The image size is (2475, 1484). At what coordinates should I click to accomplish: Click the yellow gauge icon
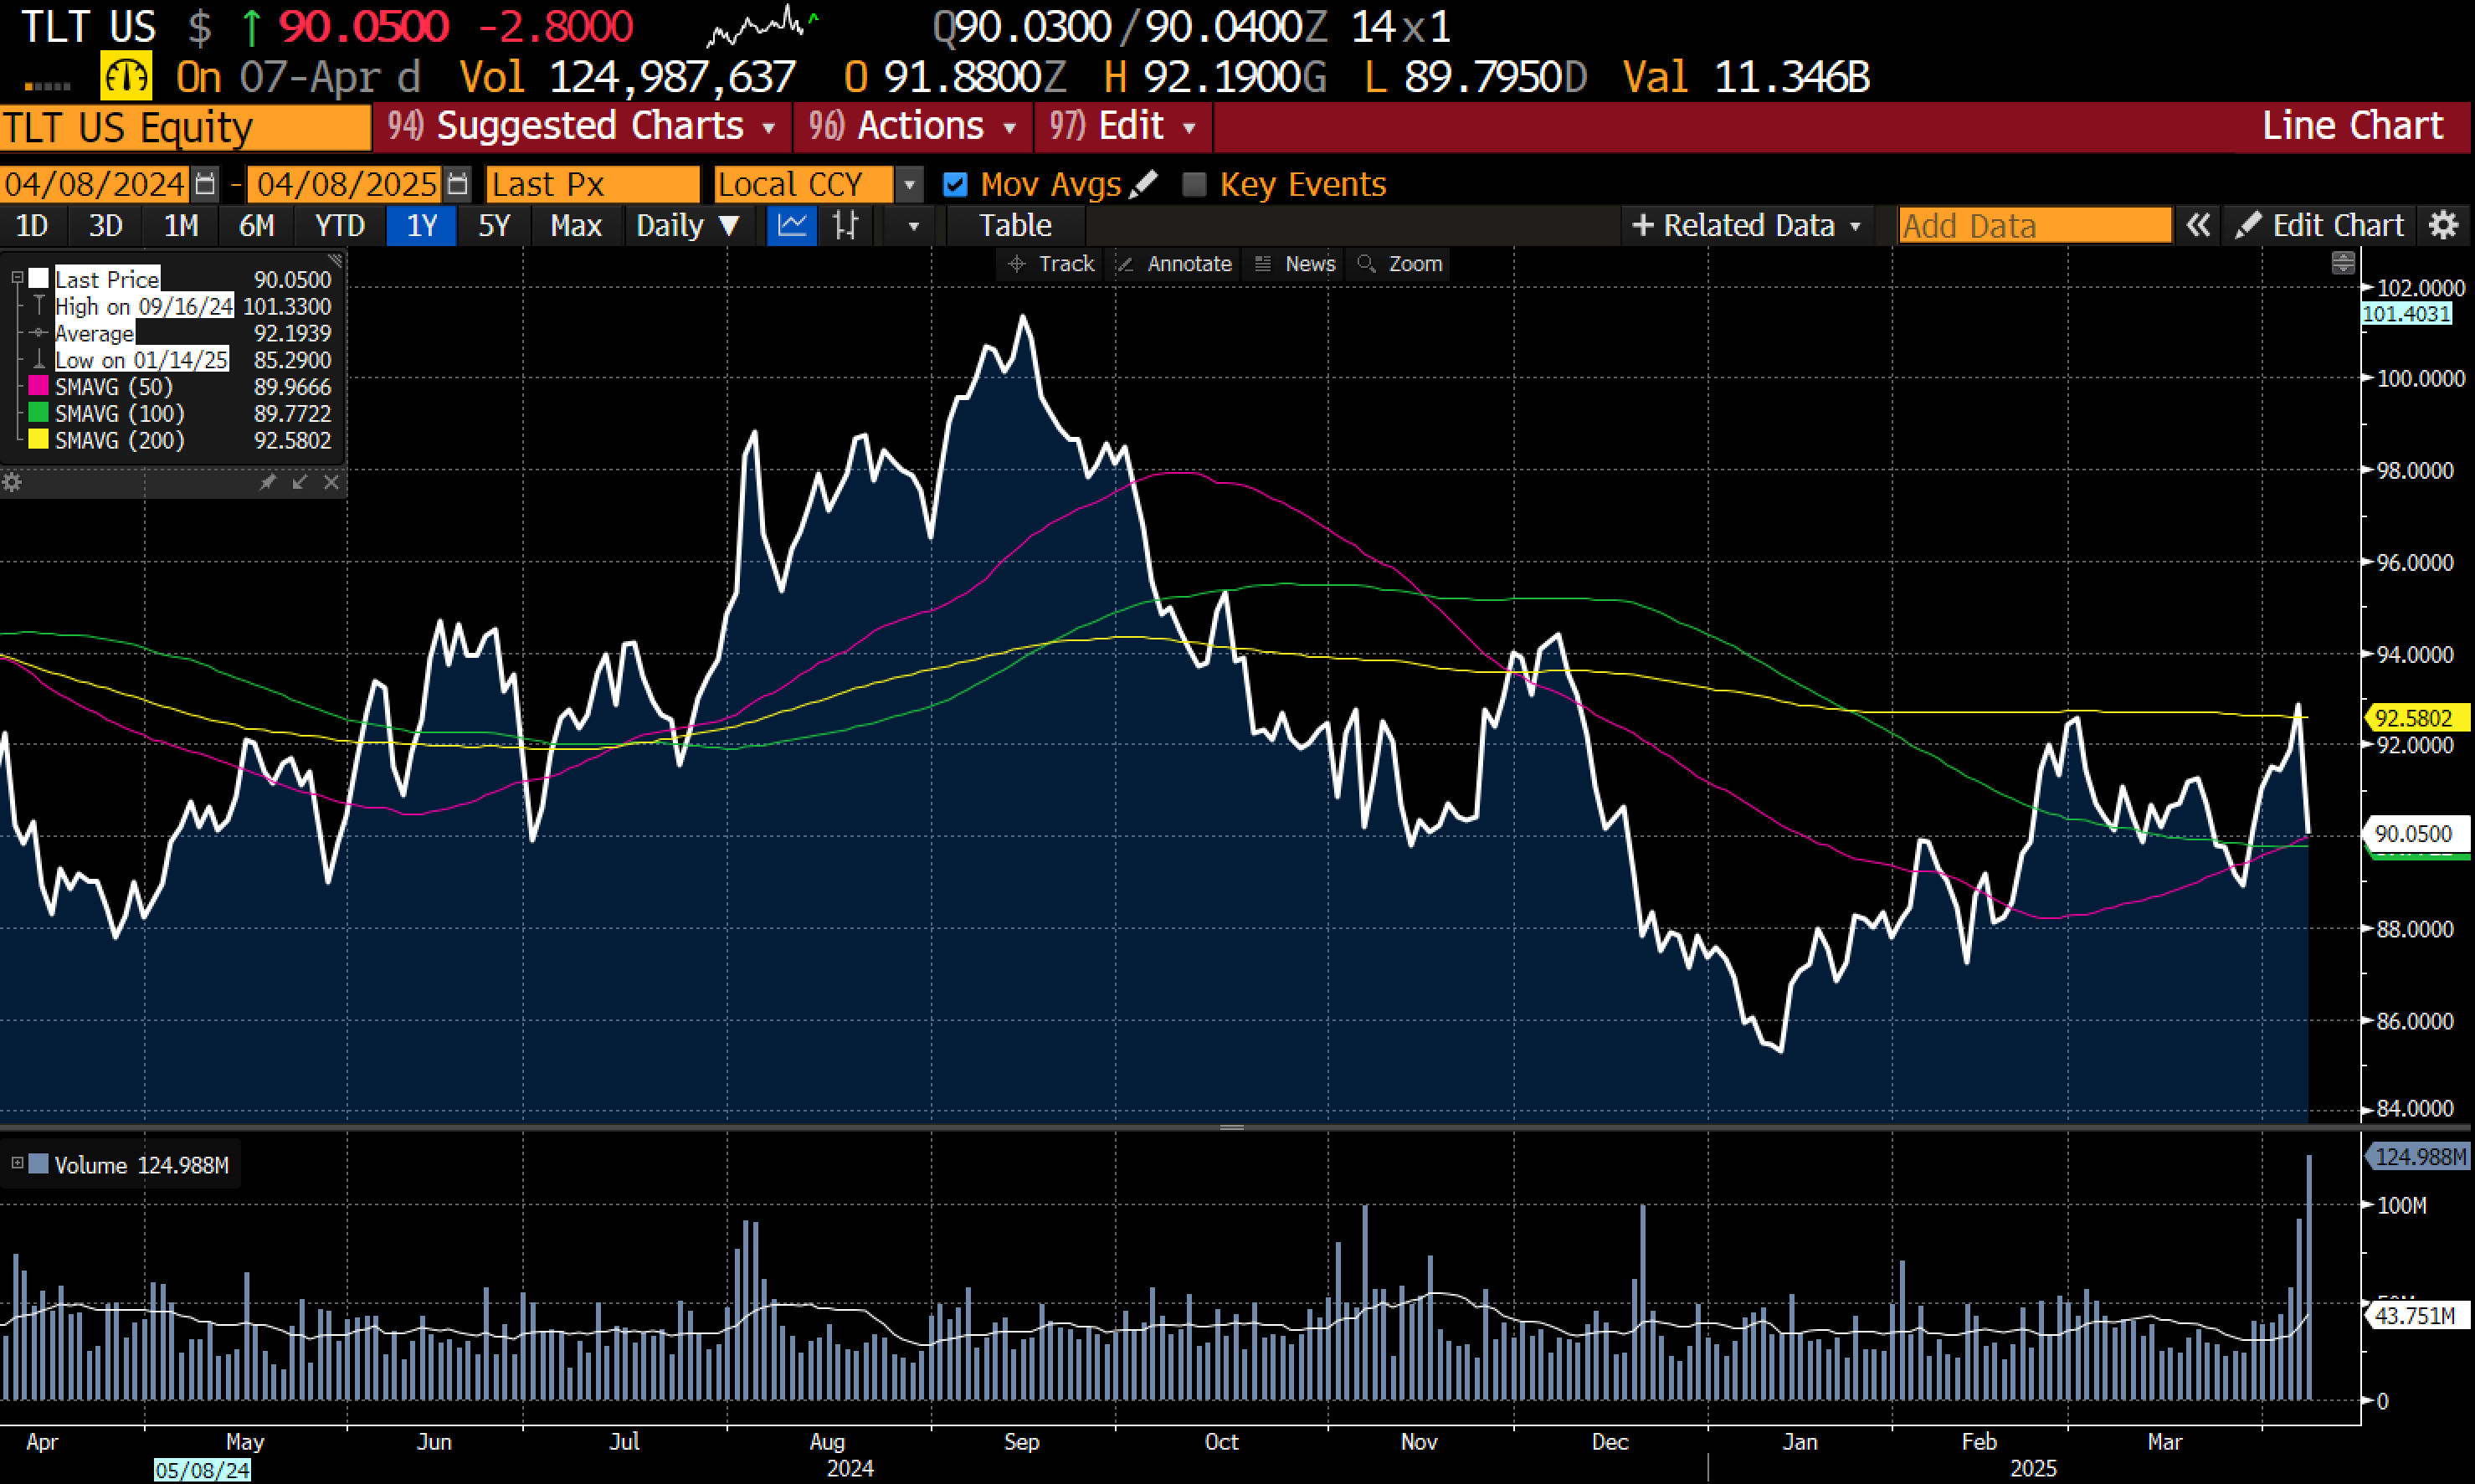pyautogui.click(x=126, y=76)
